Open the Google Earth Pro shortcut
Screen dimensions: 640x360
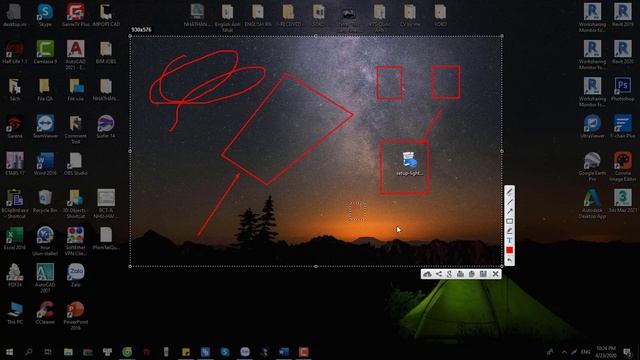(x=592, y=167)
